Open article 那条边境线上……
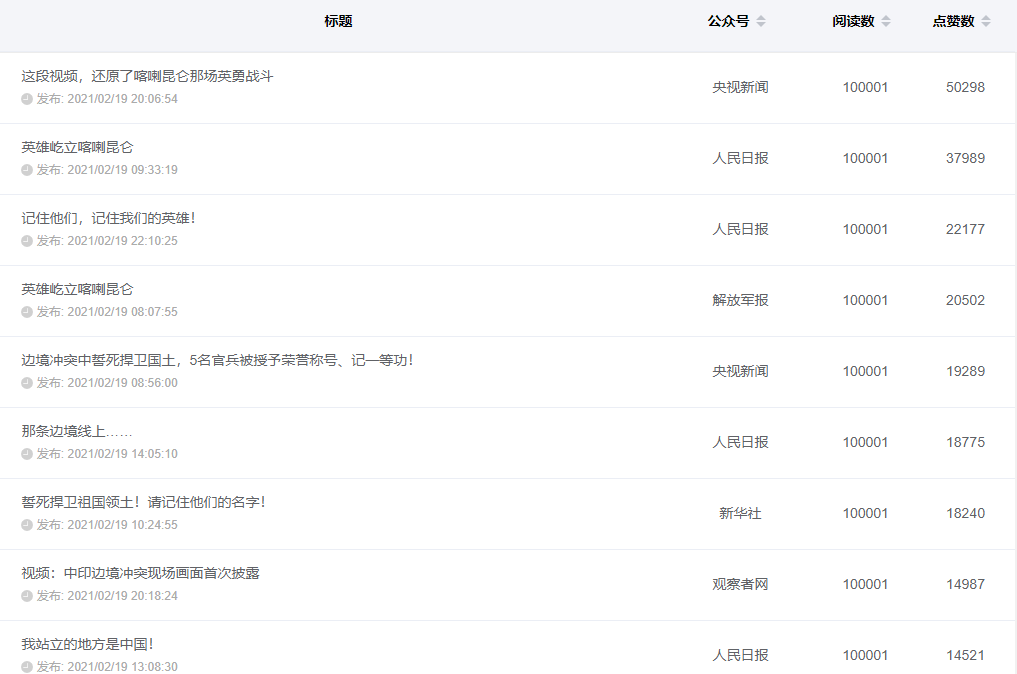 point(77,431)
